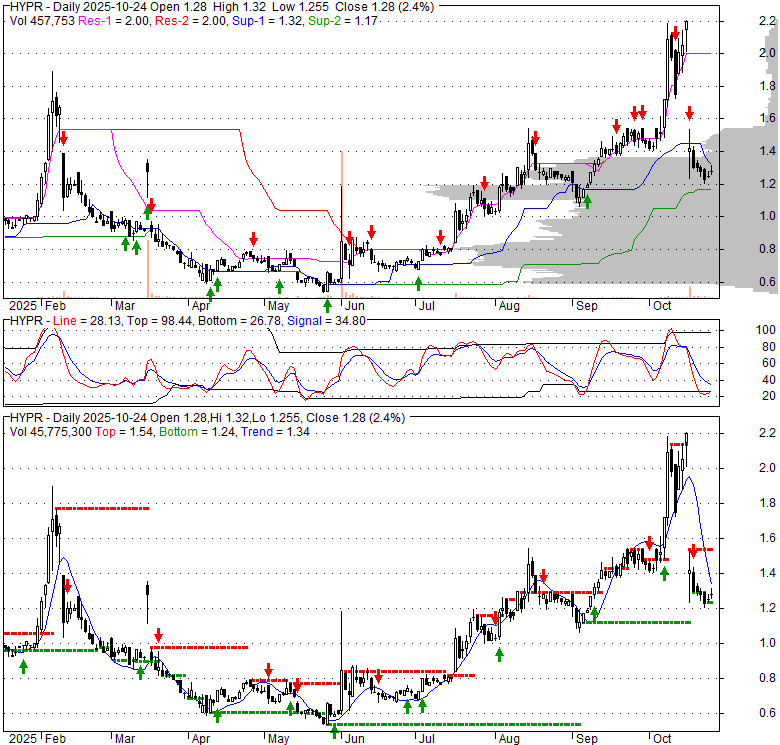Select the Sep month label under the top chart

pyautogui.click(x=586, y=305)
